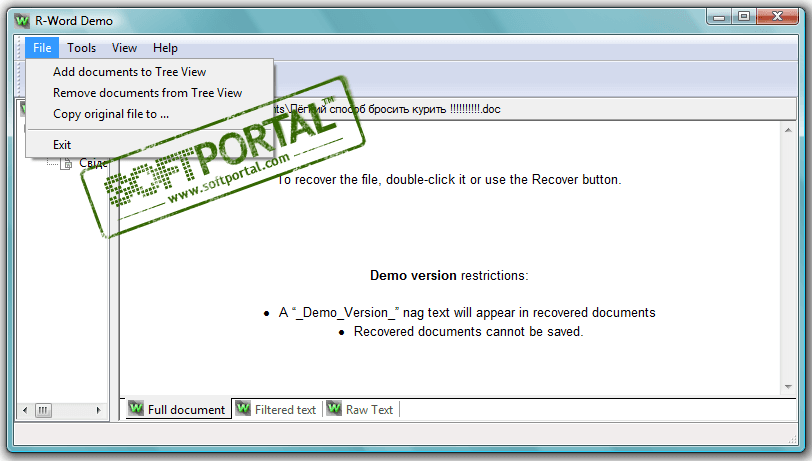Choose Remove documents from Tree View
The height and width of the screenshot is (461, 812).
point(149,93)
